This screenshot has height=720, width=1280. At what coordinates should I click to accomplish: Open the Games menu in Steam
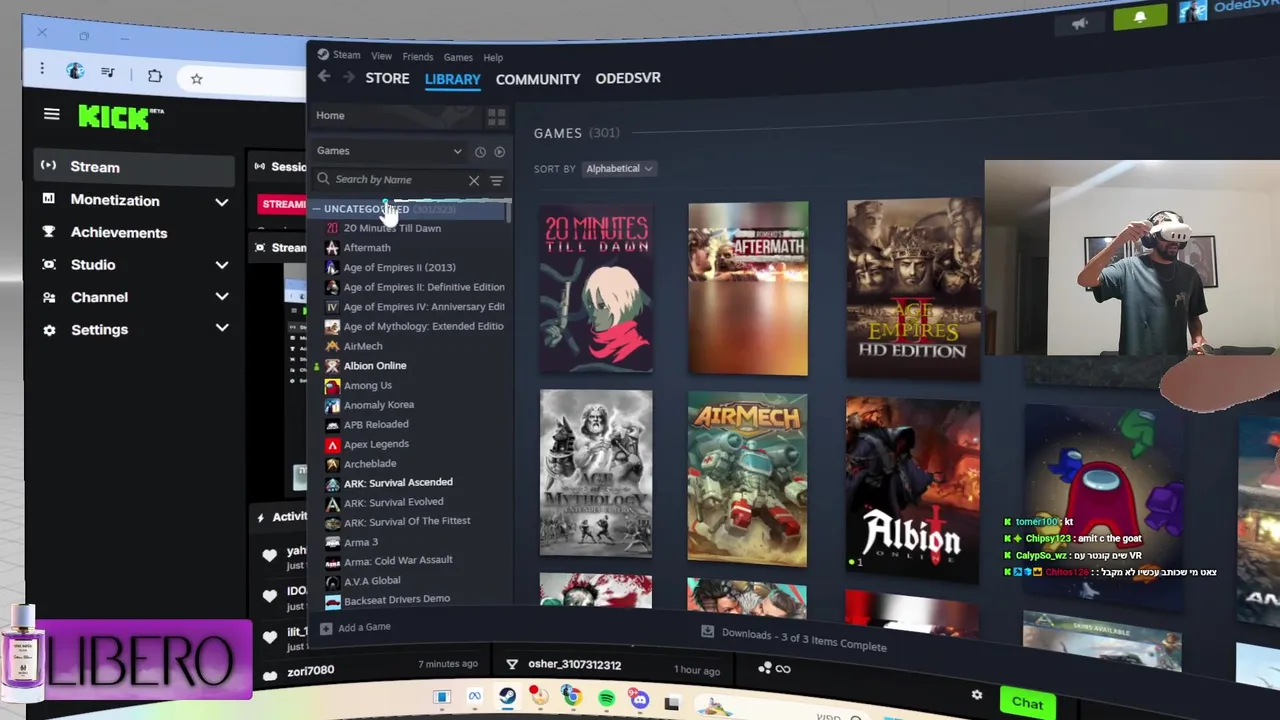tap(458, 58)
